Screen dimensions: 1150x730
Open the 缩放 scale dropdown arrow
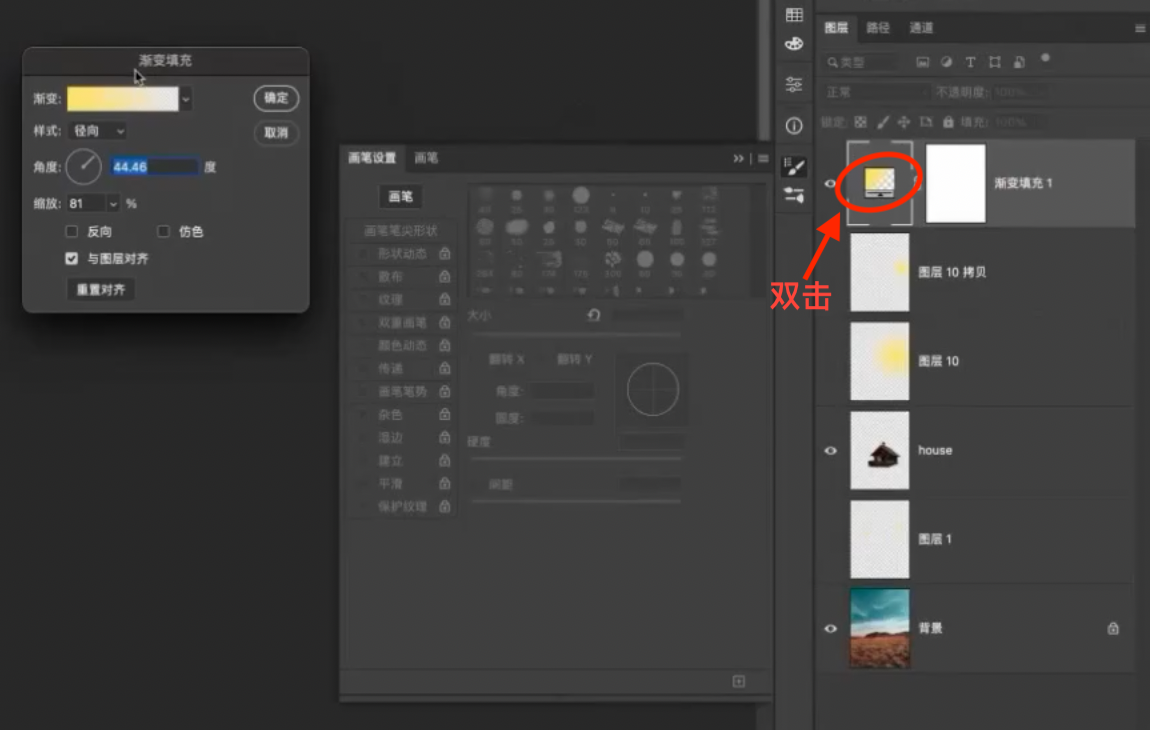[112, 204]
